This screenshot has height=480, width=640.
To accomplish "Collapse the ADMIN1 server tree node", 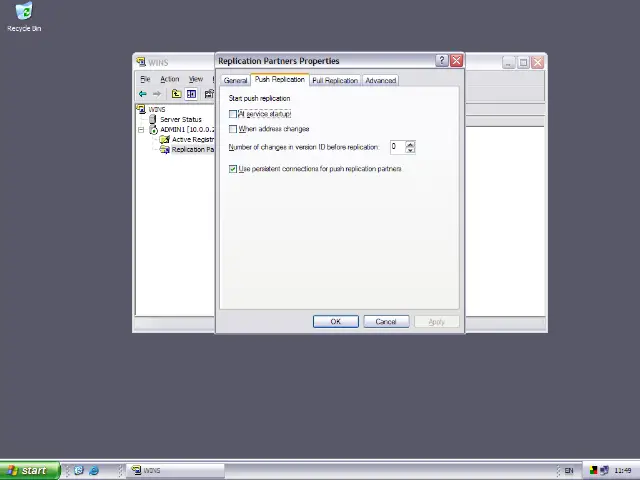I will (x=142, y=129).
